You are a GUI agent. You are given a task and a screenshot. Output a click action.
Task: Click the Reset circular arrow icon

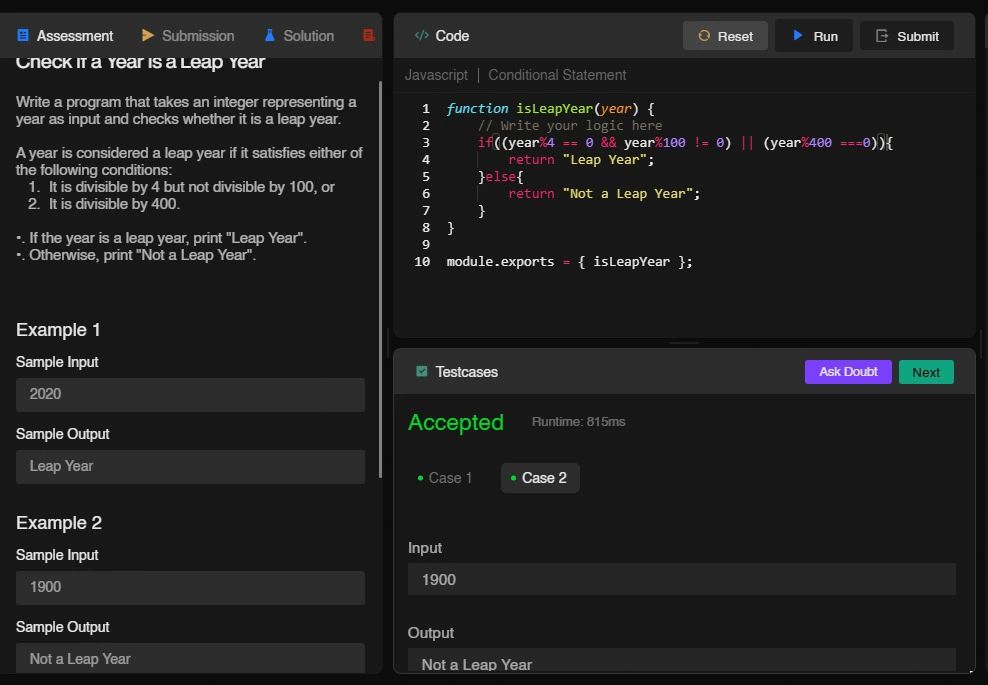point(704,36)
